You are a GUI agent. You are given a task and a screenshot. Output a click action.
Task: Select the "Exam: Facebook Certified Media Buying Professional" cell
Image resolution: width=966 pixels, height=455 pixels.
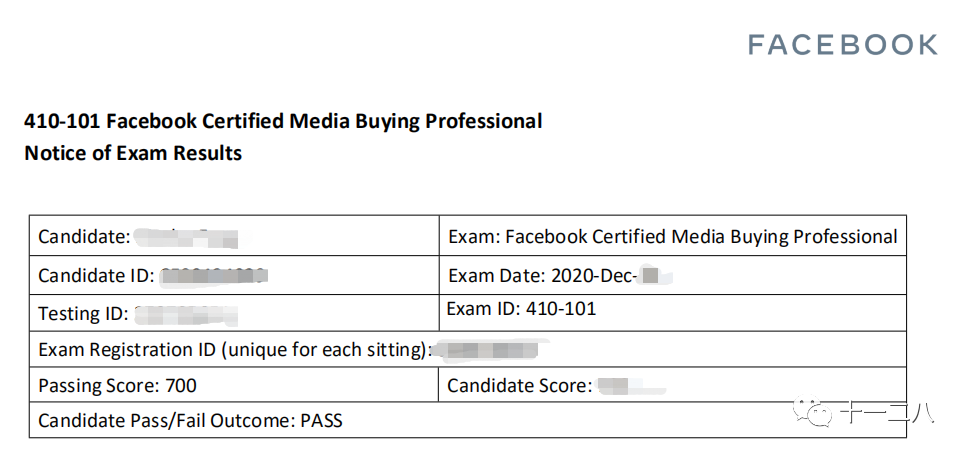point(672,237)
